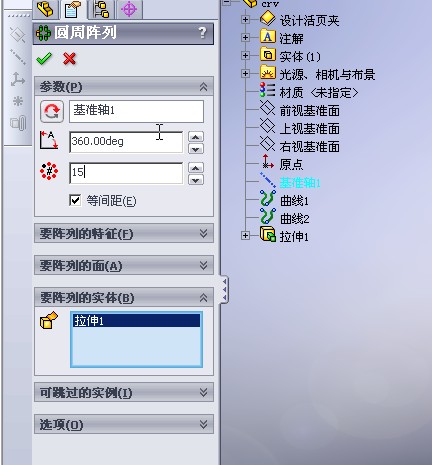Image resolution: width=432 pixels, height=465 pixels.
Task: Click the help question mark in 圆周阵列 header
Action: point(202,33)
